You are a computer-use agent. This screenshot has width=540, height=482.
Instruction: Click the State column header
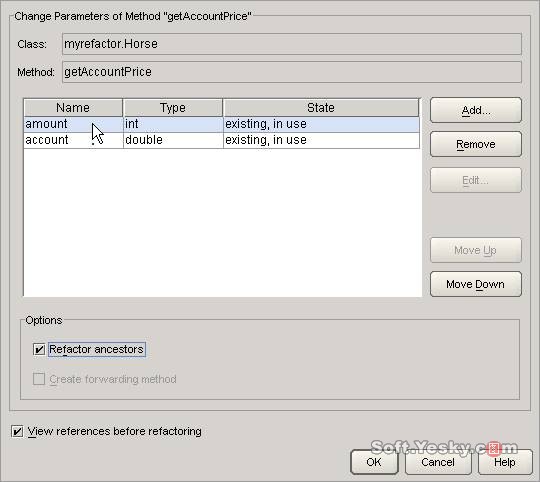321,108
